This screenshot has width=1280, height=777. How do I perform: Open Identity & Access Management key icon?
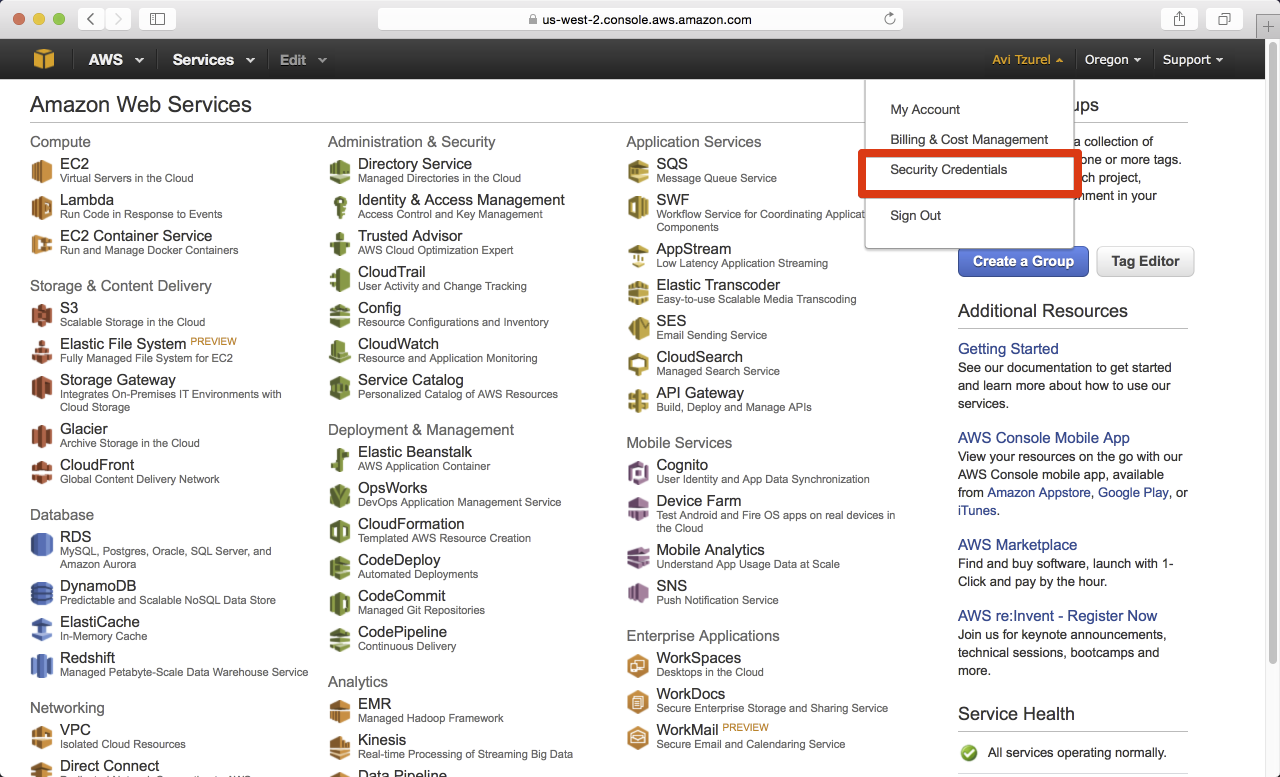pos(340,208)
